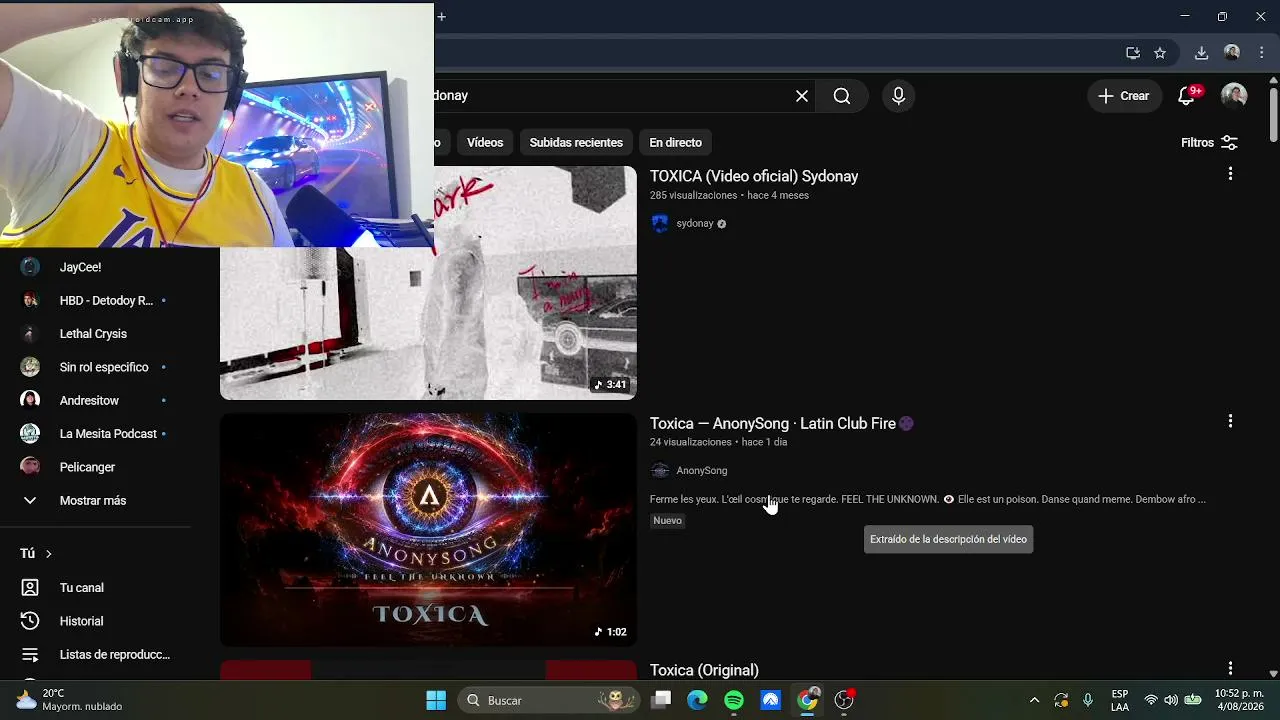
Task: Open the blue mountain app on the taskbar
Action: click(x=770, y=700)
